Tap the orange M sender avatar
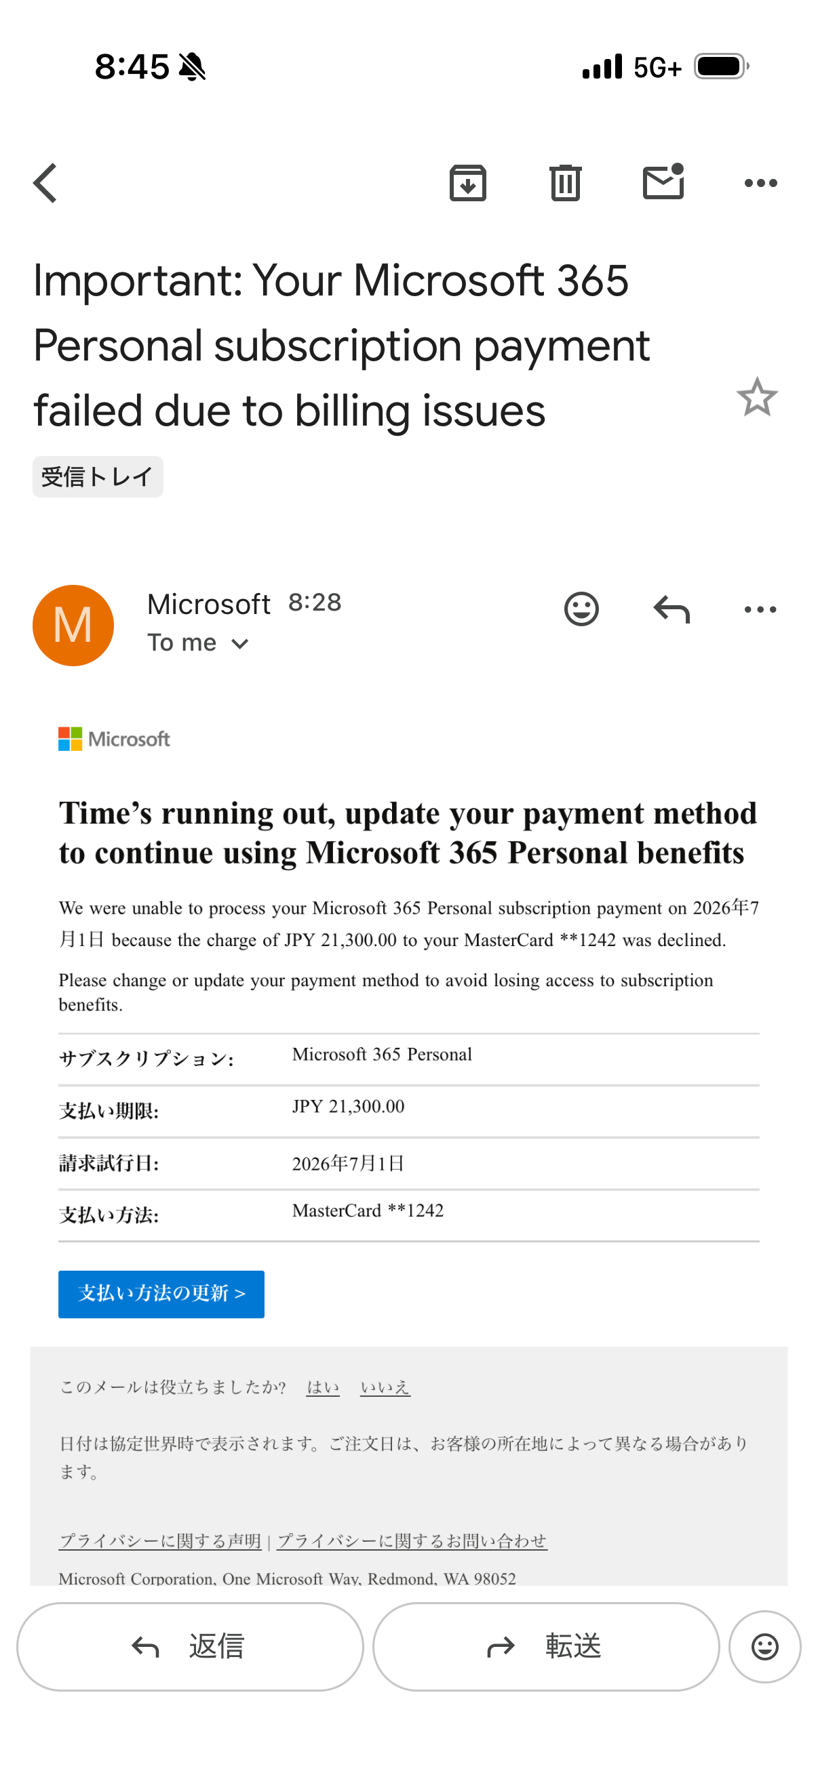Screen dimensions: 818x1777 click(x=73, y=625)
